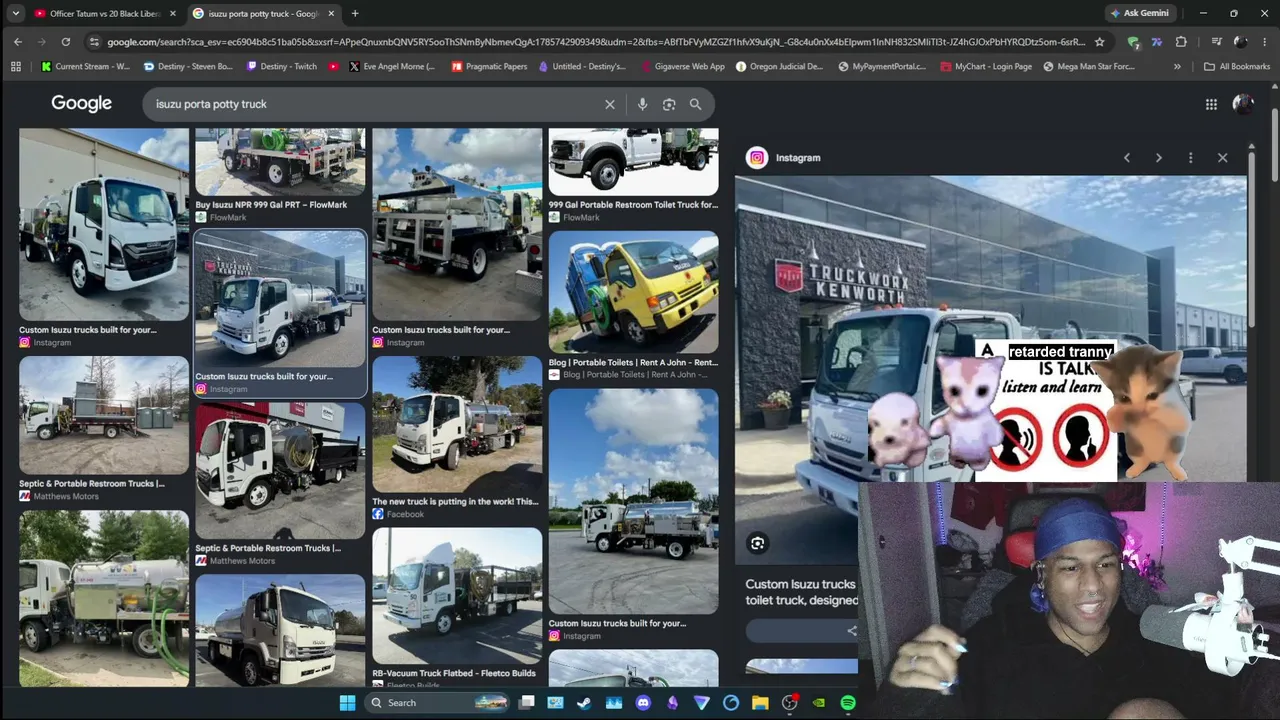The width and height of the screenshot is (1280, 720).
Task: Open the Pragmatic Papers bookmark
Action: tap(489, 67)
